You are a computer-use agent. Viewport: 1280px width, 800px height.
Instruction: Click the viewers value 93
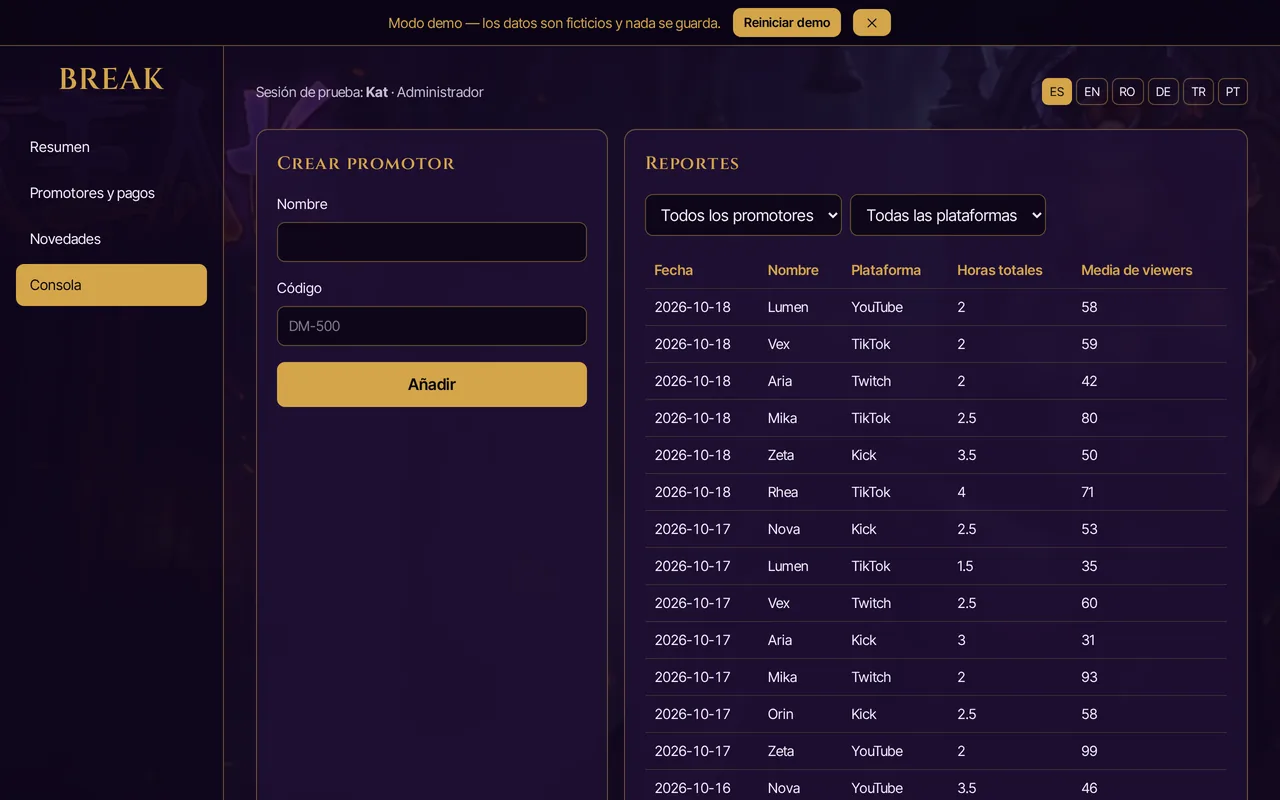(x=1090, y=677)
